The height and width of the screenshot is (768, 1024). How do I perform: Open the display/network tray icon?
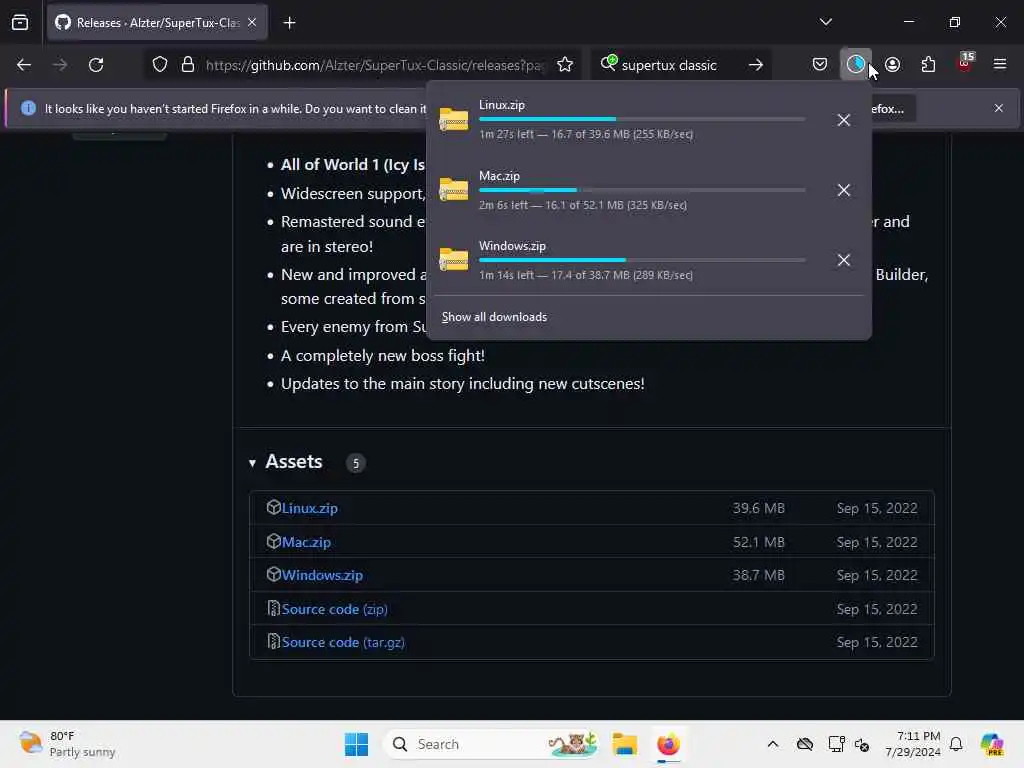pos(836,744)
